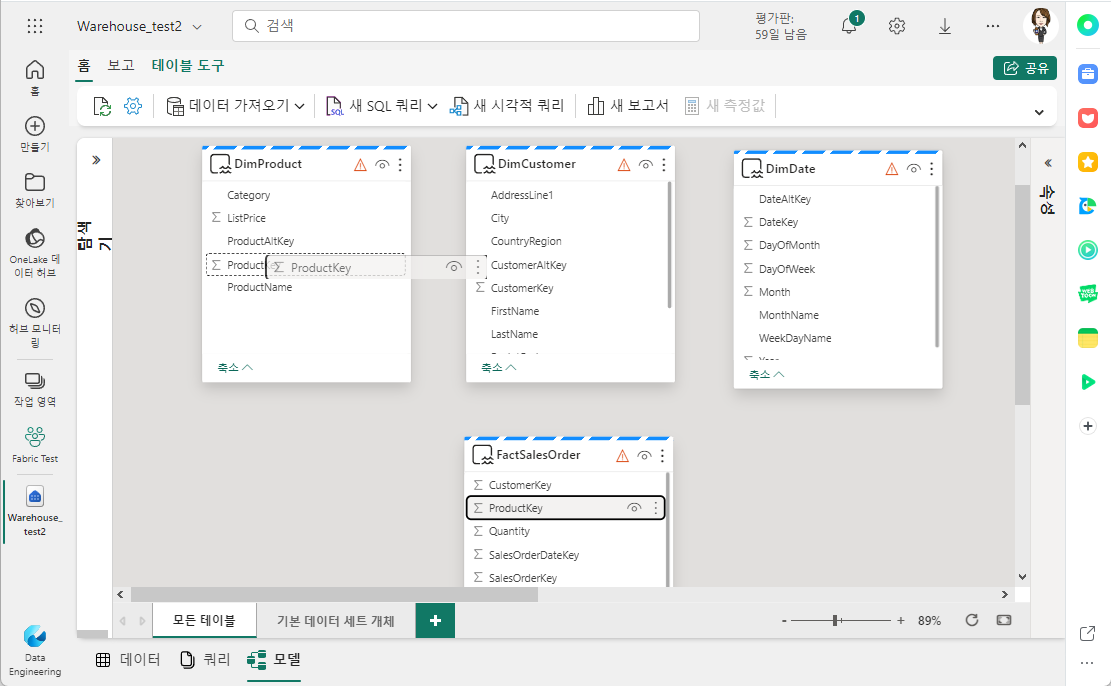Switch to 쿼리 view
This screenshot has height=686, width=1111.
[205, 660]
